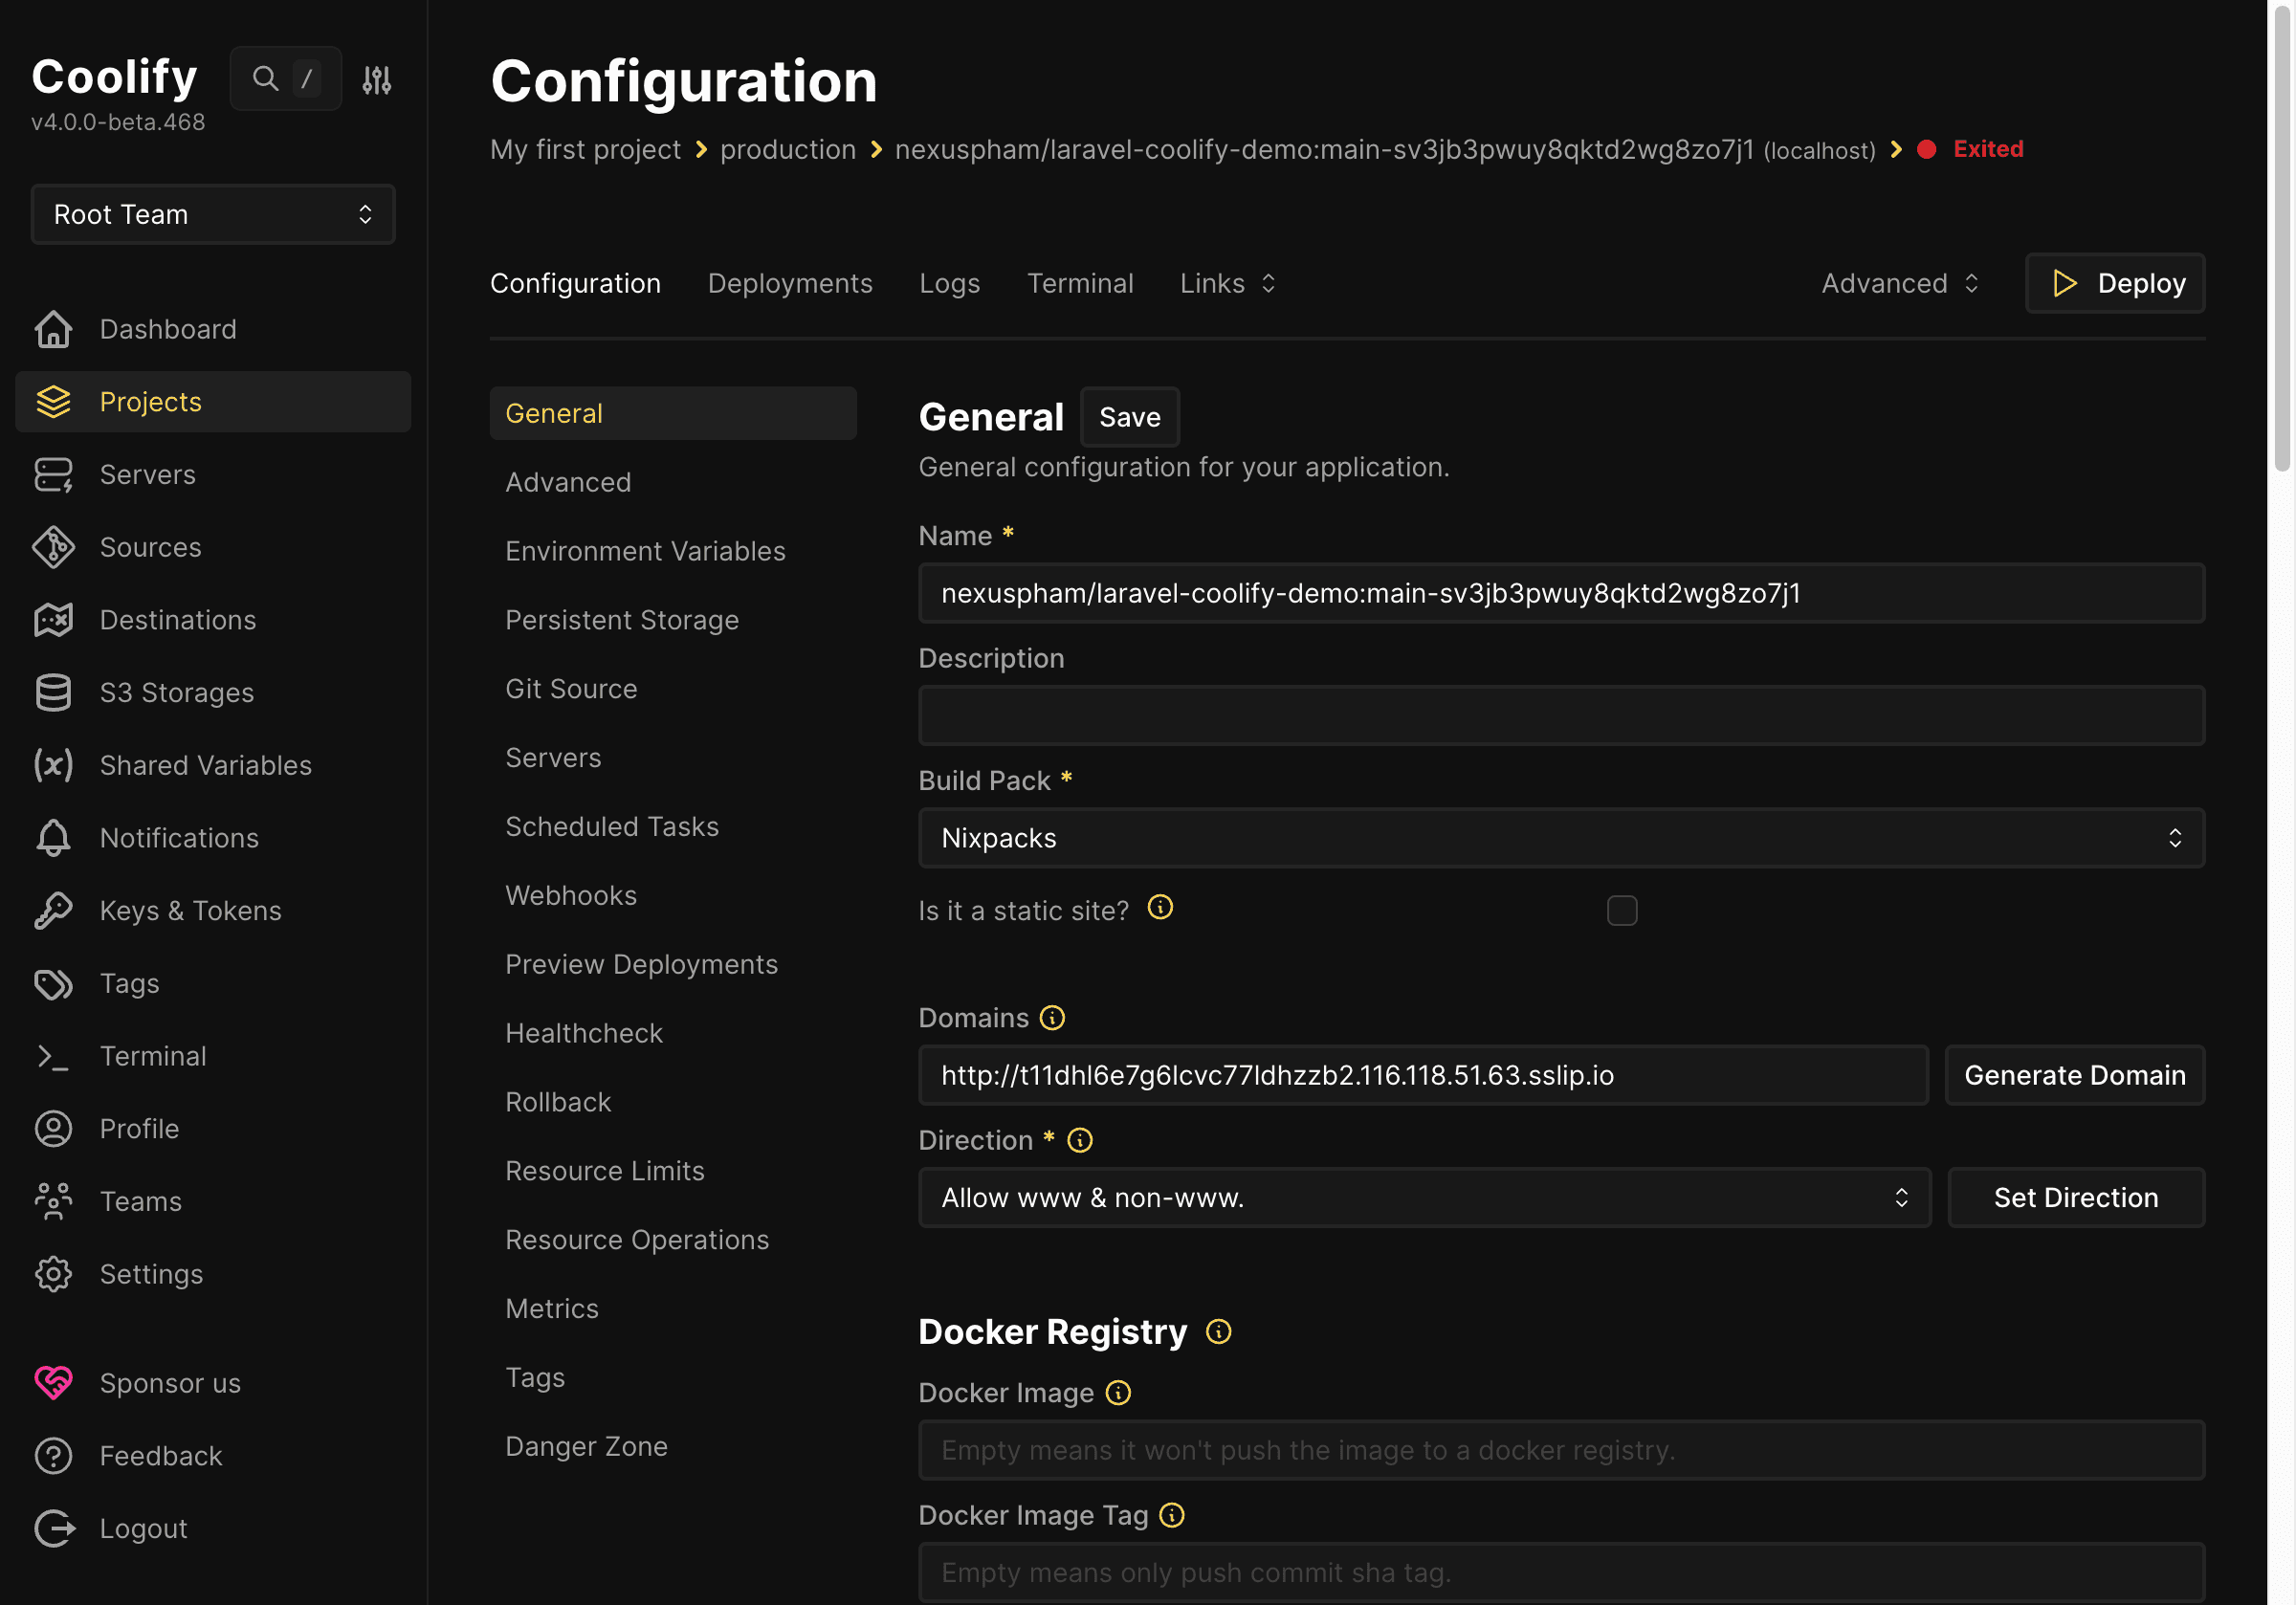Screen dimensions: 2296x1605
Task: Open the Root Team selector
Action: (x=212, y=214)
